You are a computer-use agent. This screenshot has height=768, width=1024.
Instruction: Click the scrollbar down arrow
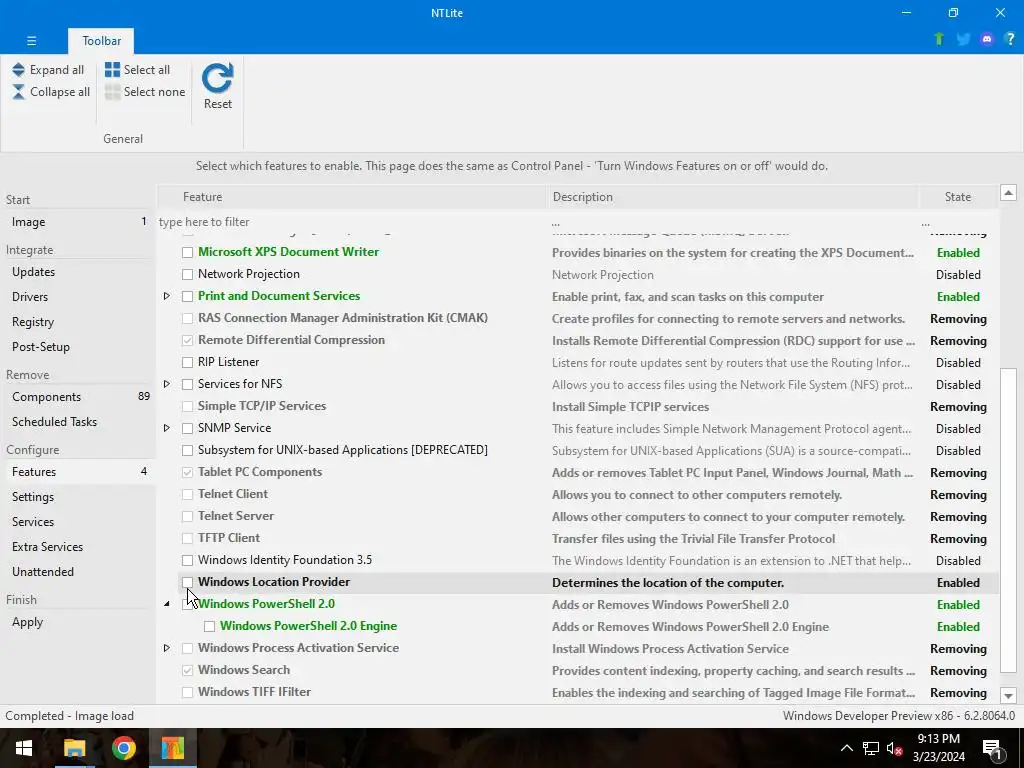[1008, 696]
